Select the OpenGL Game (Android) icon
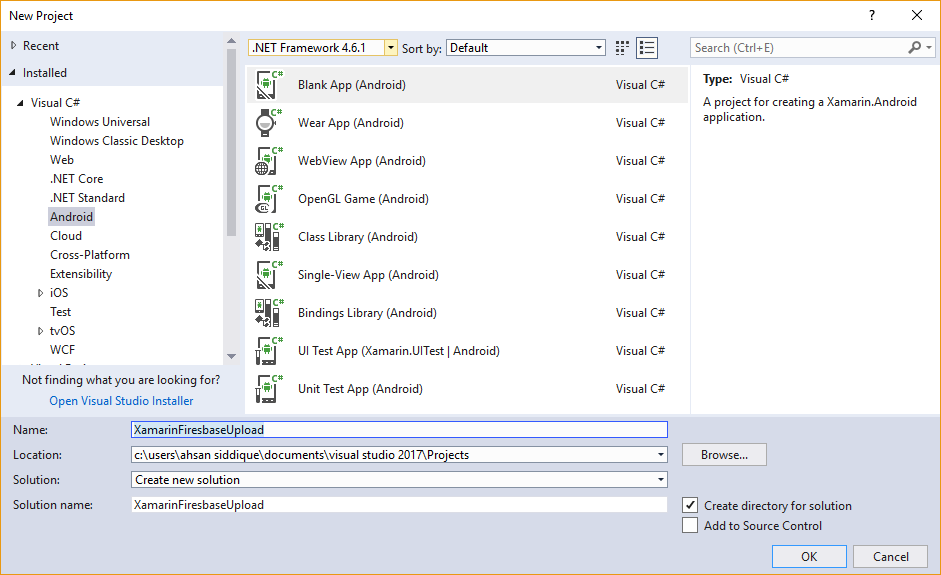This screenshot has width=941, height=575. [x=267, y=199]
